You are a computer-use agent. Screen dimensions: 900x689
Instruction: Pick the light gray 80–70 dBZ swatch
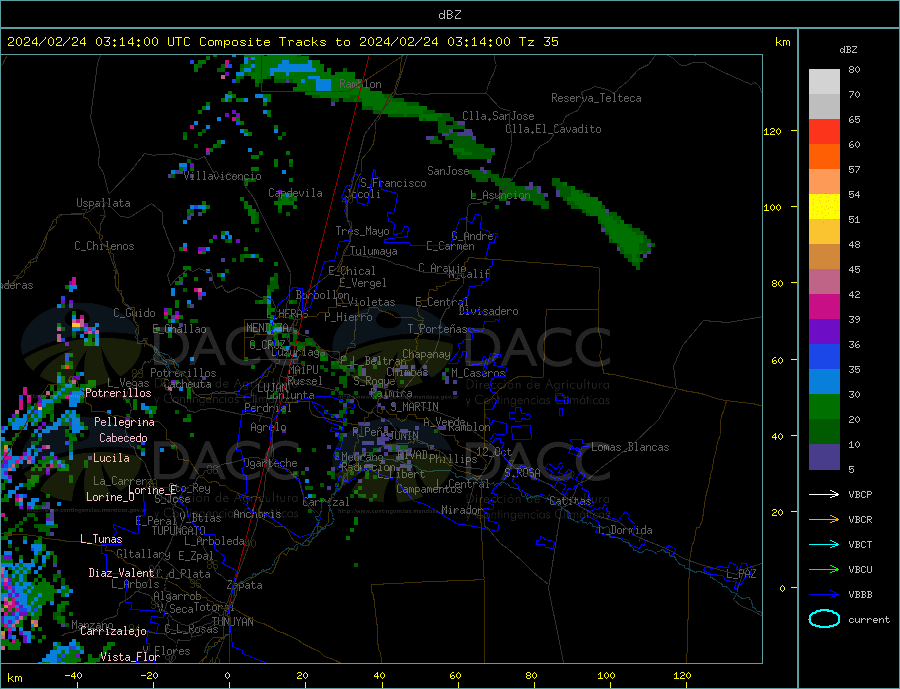pyautogui.click(x=824, y=82)
